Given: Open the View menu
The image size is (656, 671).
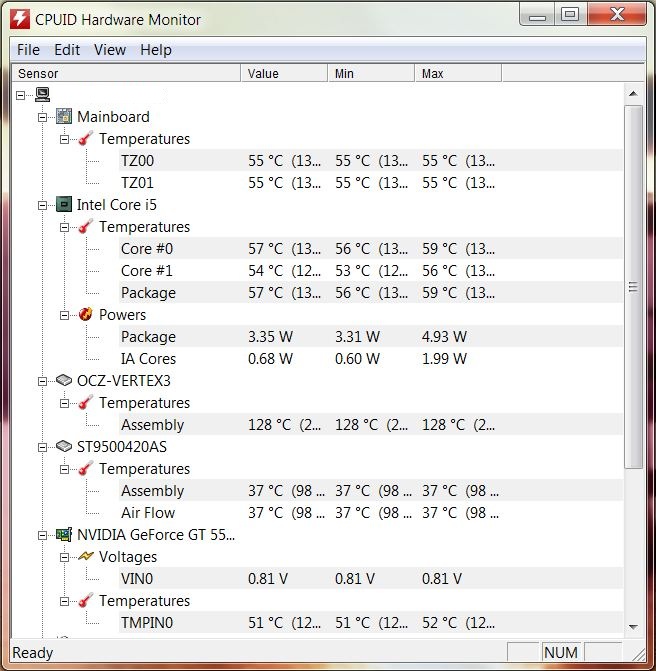Looking at the screenshot, I should point(110,50).
